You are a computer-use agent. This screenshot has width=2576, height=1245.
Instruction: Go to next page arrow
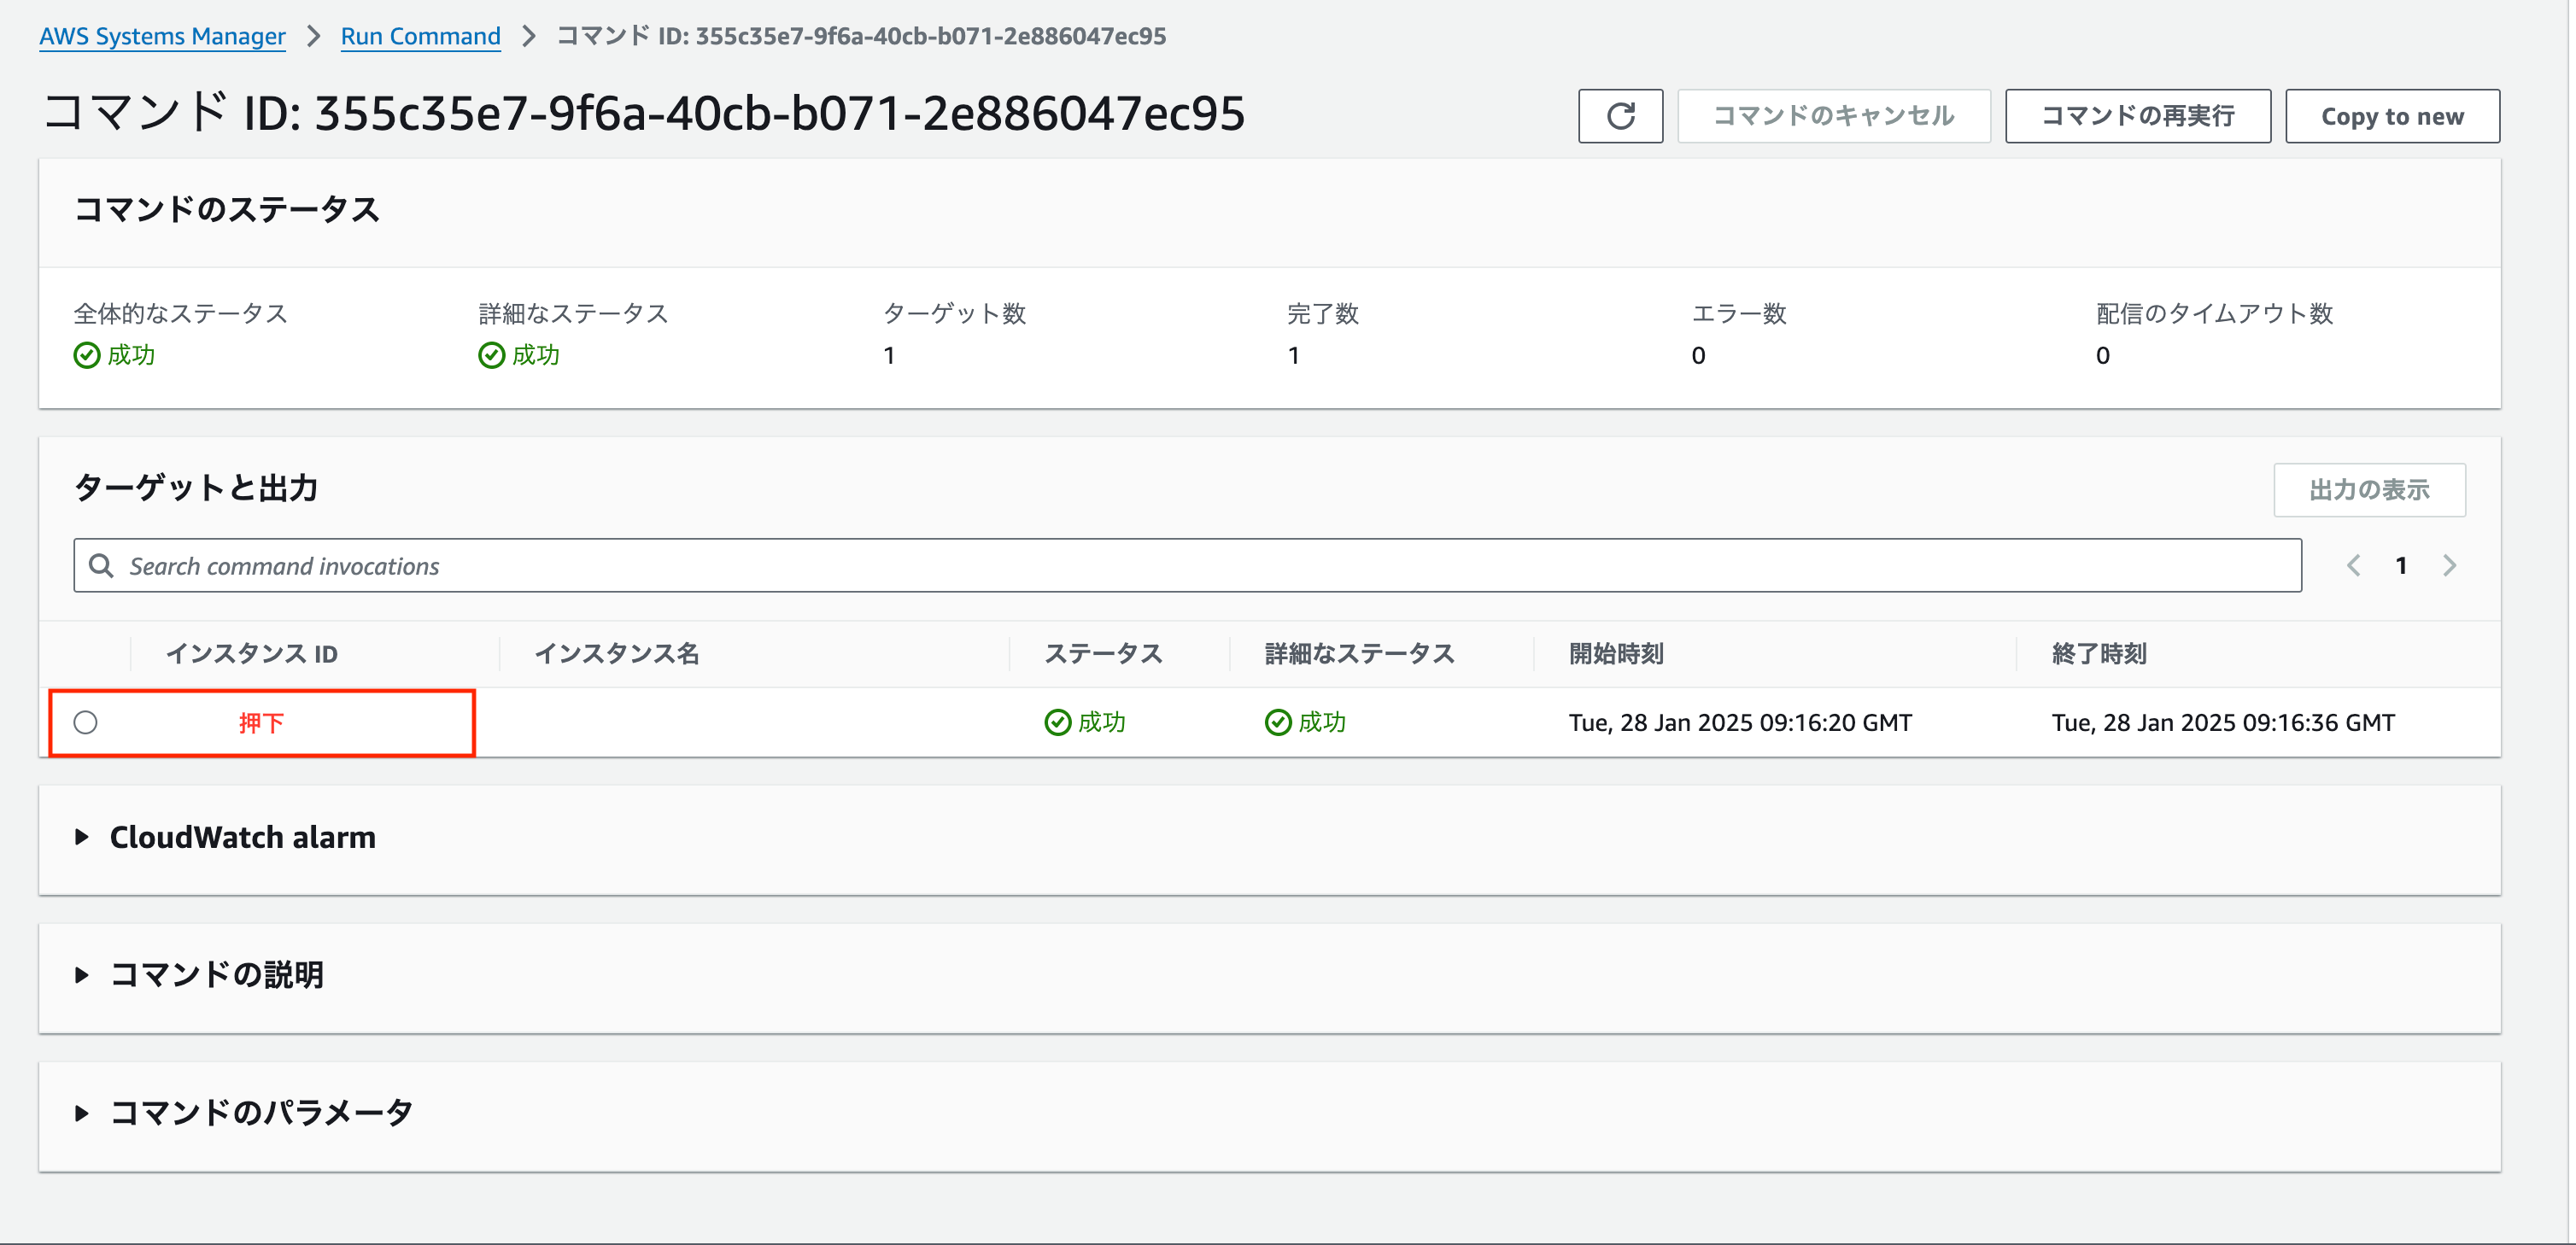pyautogui.click(x=2449, y=566)
